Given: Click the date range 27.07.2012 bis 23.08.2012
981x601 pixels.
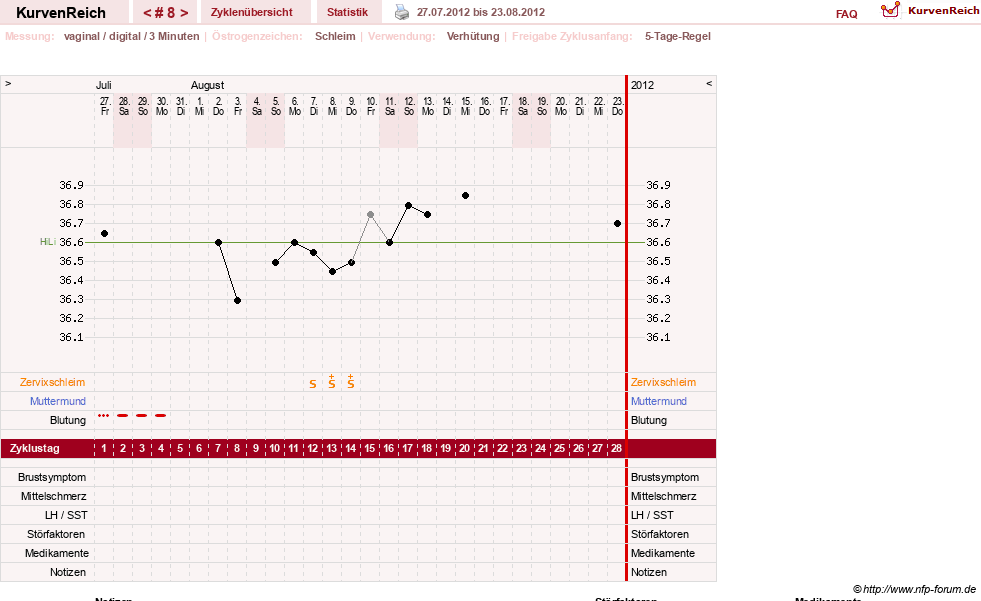Looking at the screenshot, I should [480, 12].
